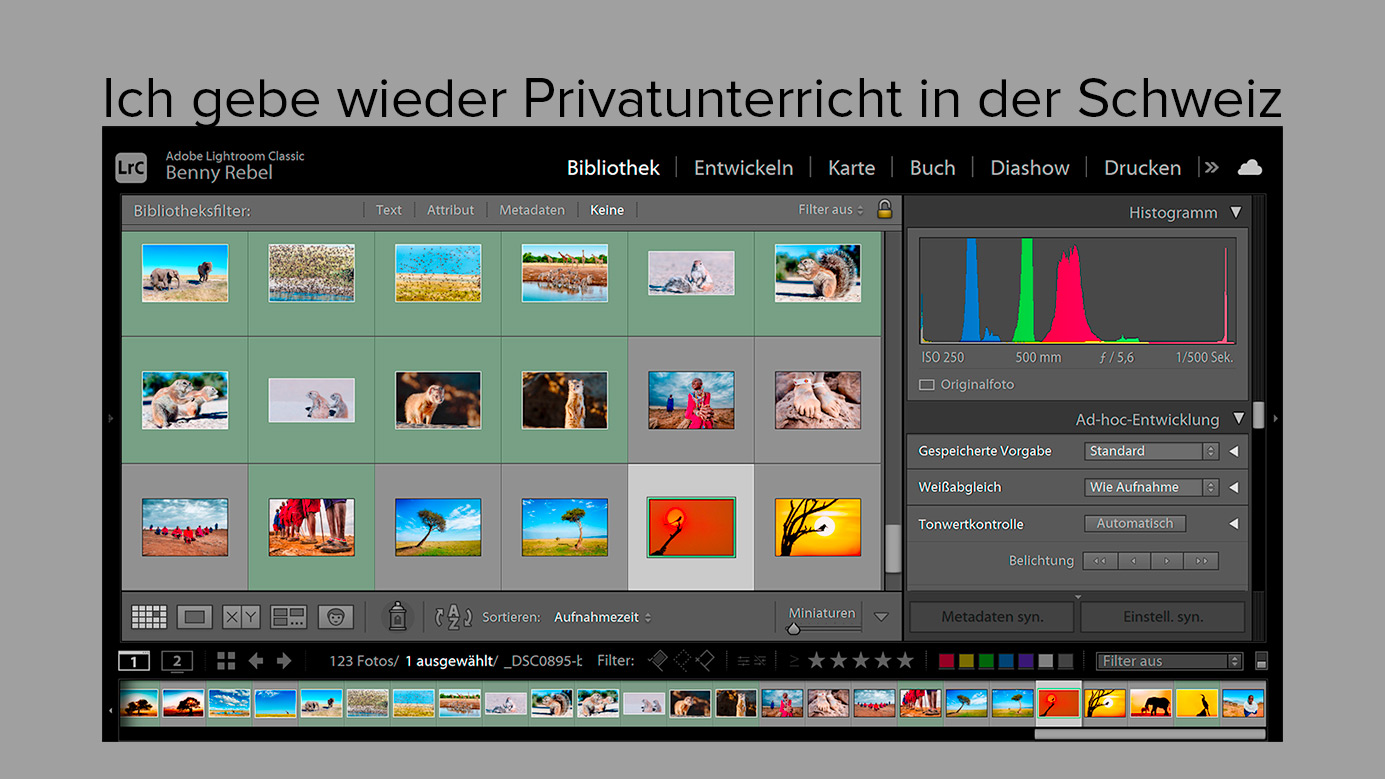This screenshot has width=1385, height=779.
Task: Switch to loupe single-image view
Action: click(195, 617)
